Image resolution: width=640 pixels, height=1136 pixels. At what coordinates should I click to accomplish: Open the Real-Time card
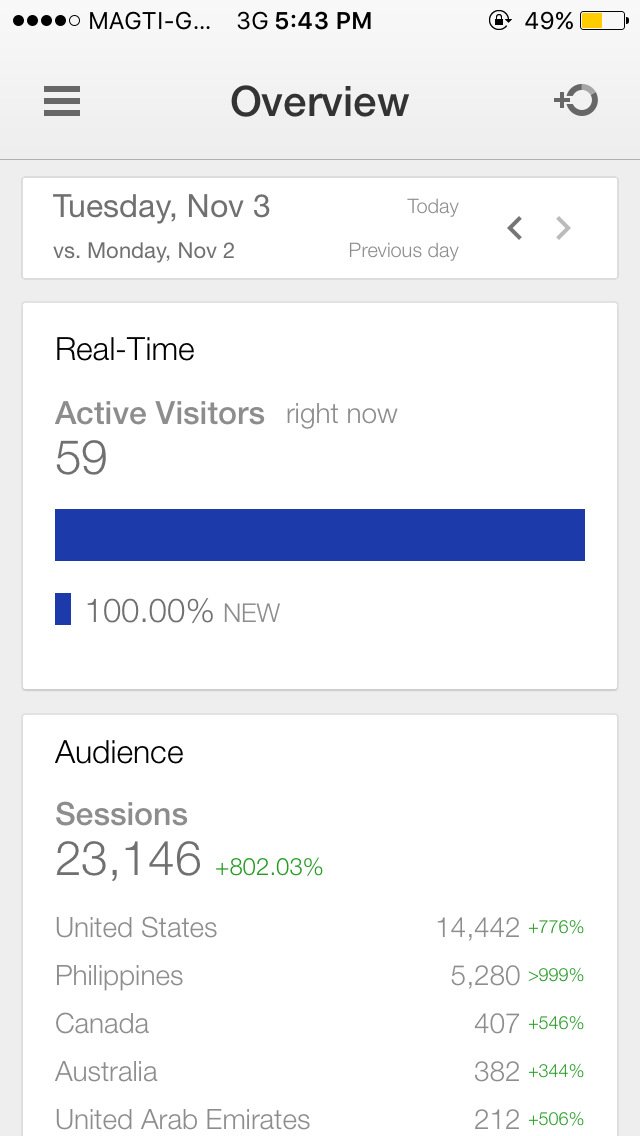click(125, 349)
